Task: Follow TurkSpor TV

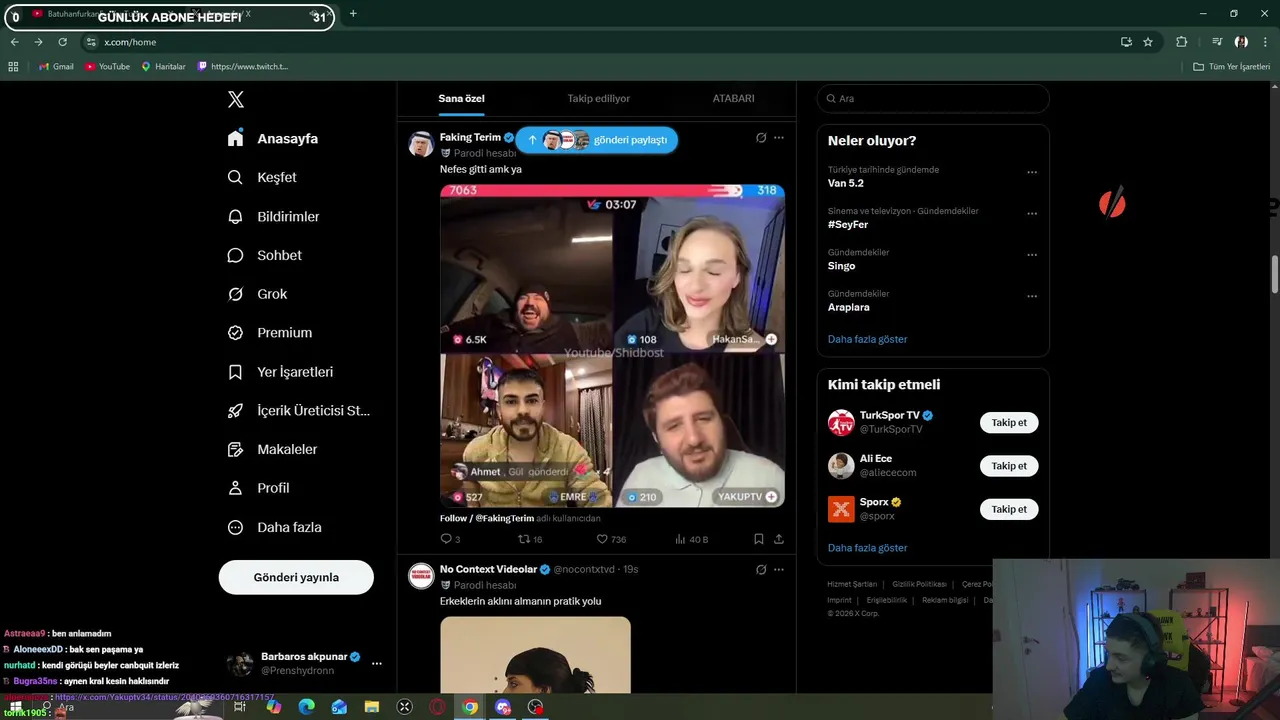Action: coord(1009,423)
